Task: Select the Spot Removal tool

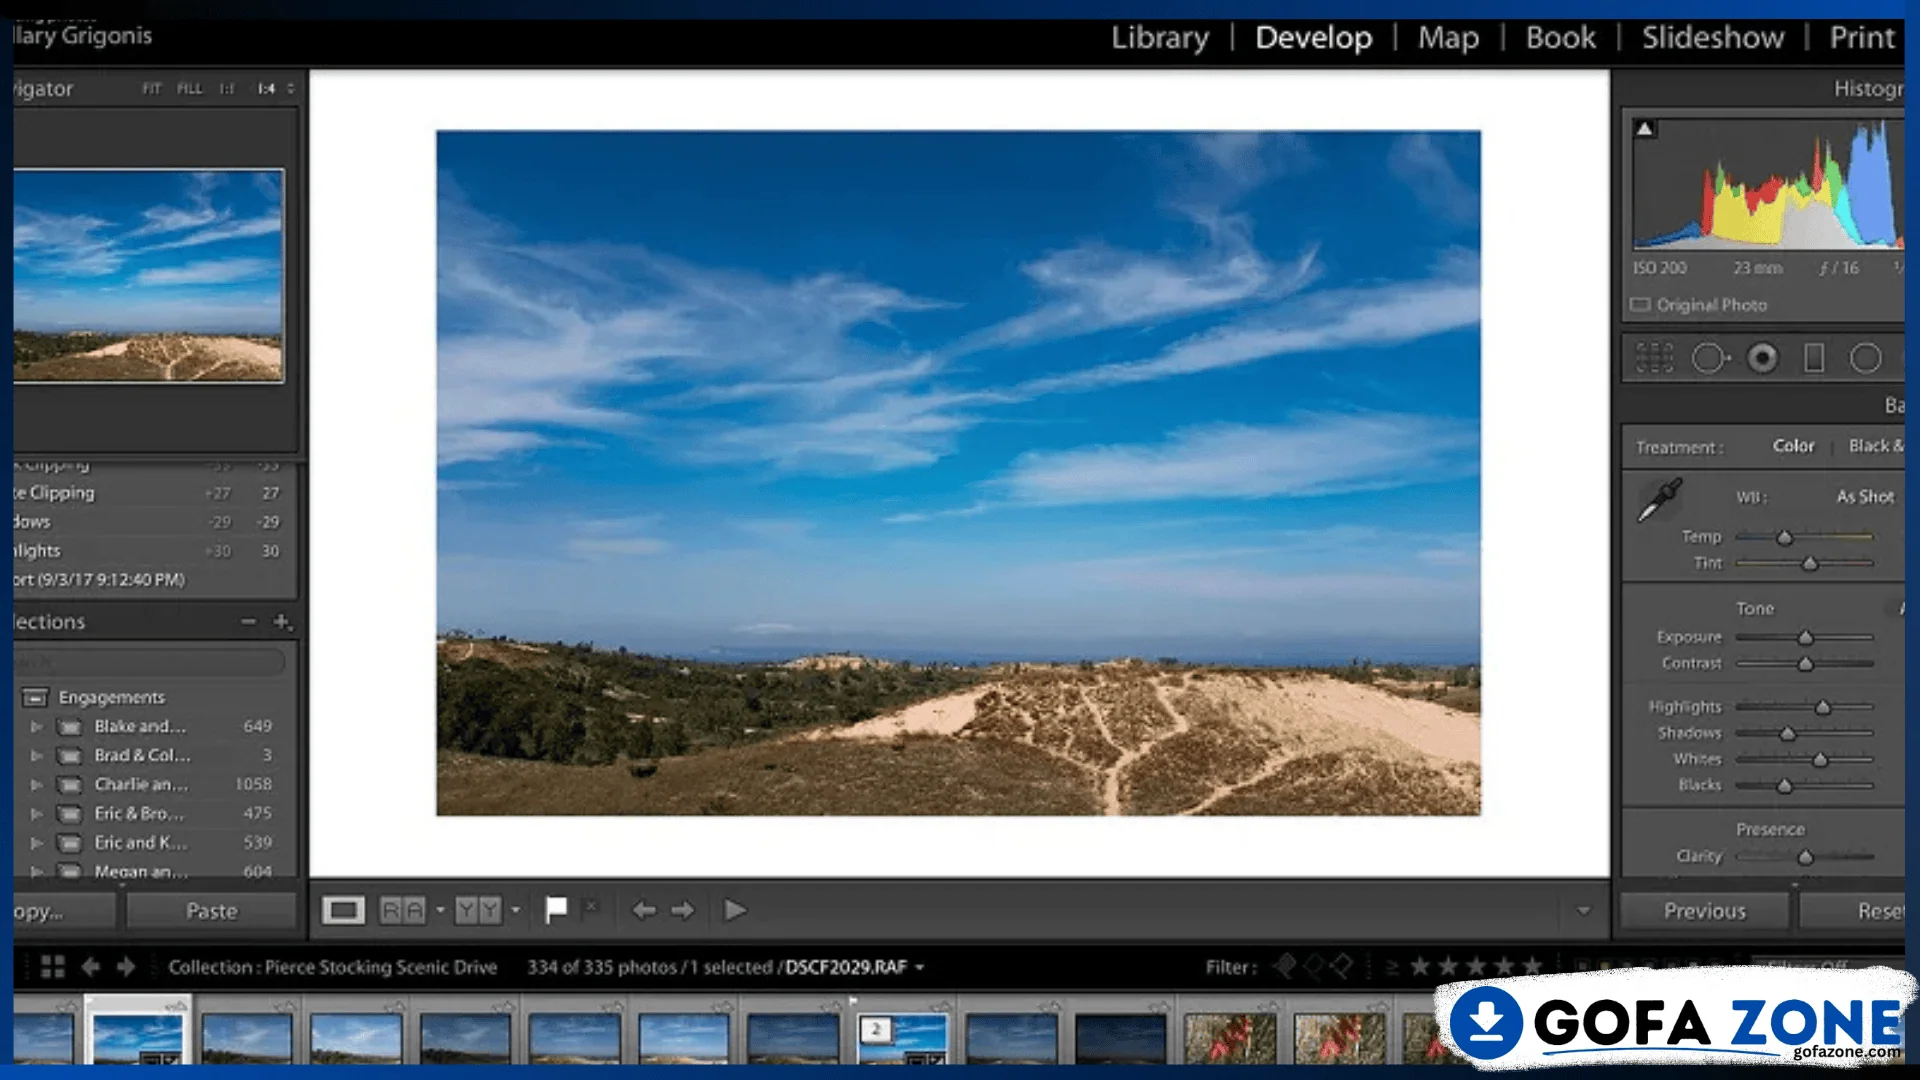Action: tap(1710, 358)
